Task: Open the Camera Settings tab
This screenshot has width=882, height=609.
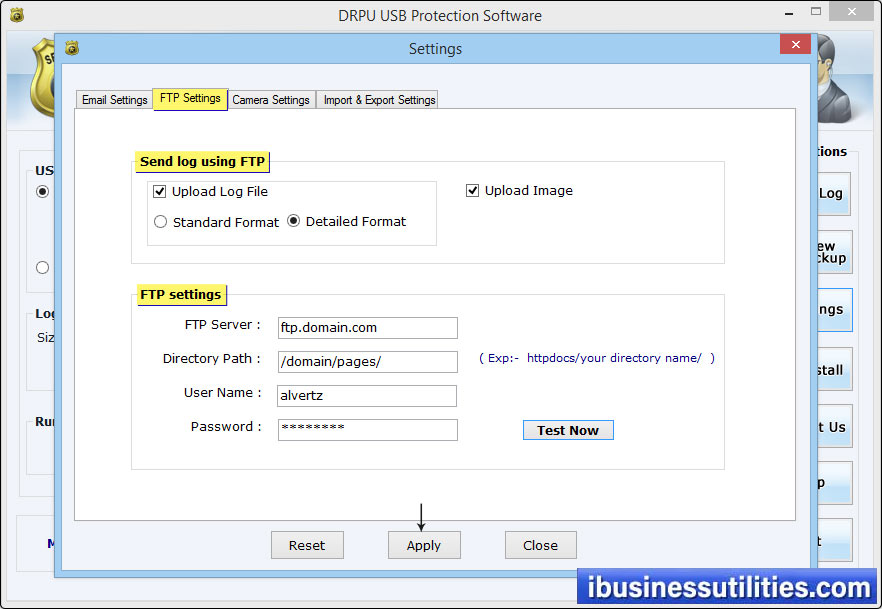Action: coord(271,100)
